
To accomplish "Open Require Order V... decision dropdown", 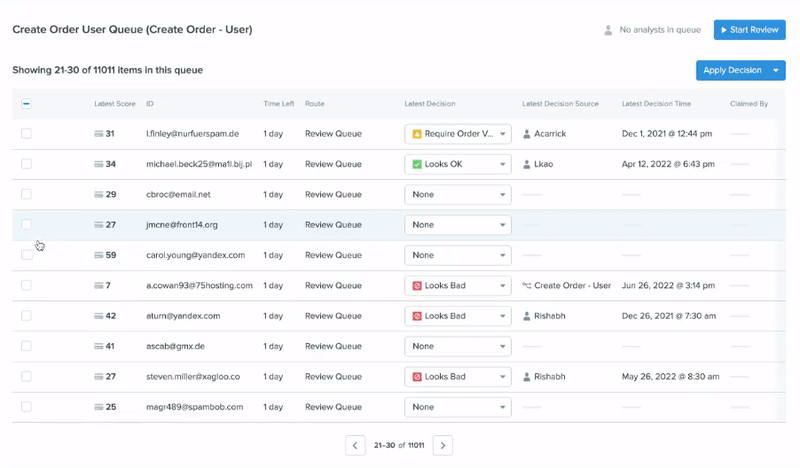I will coord(458,134).
